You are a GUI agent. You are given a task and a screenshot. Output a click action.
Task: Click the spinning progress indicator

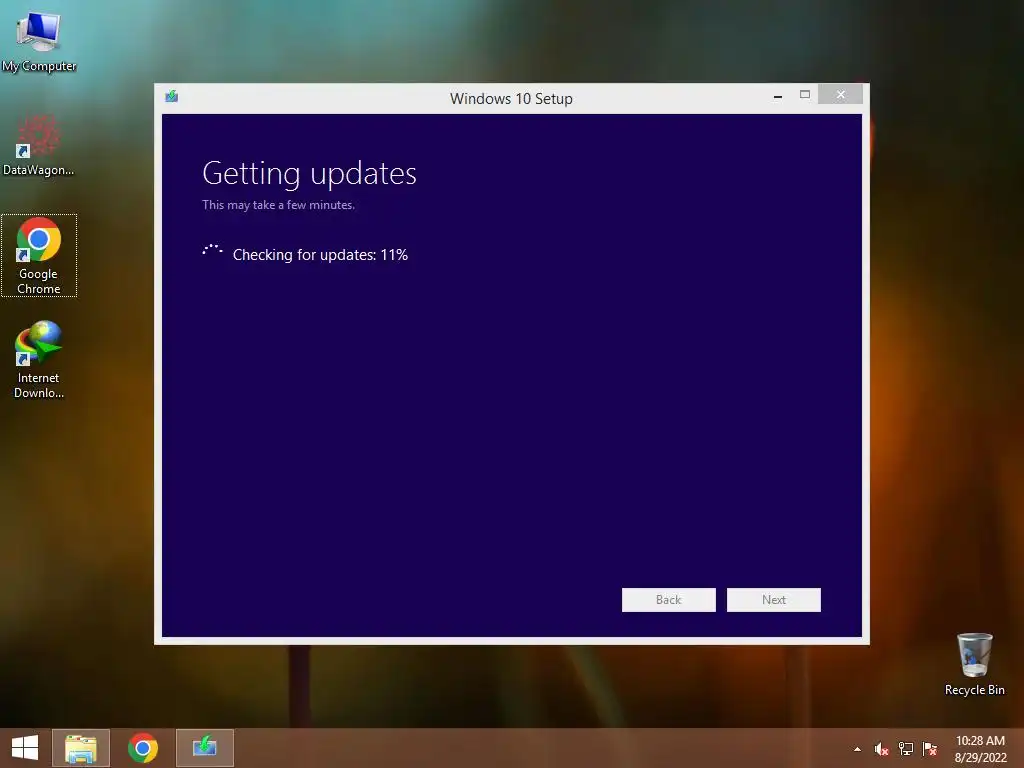(212, 251)
